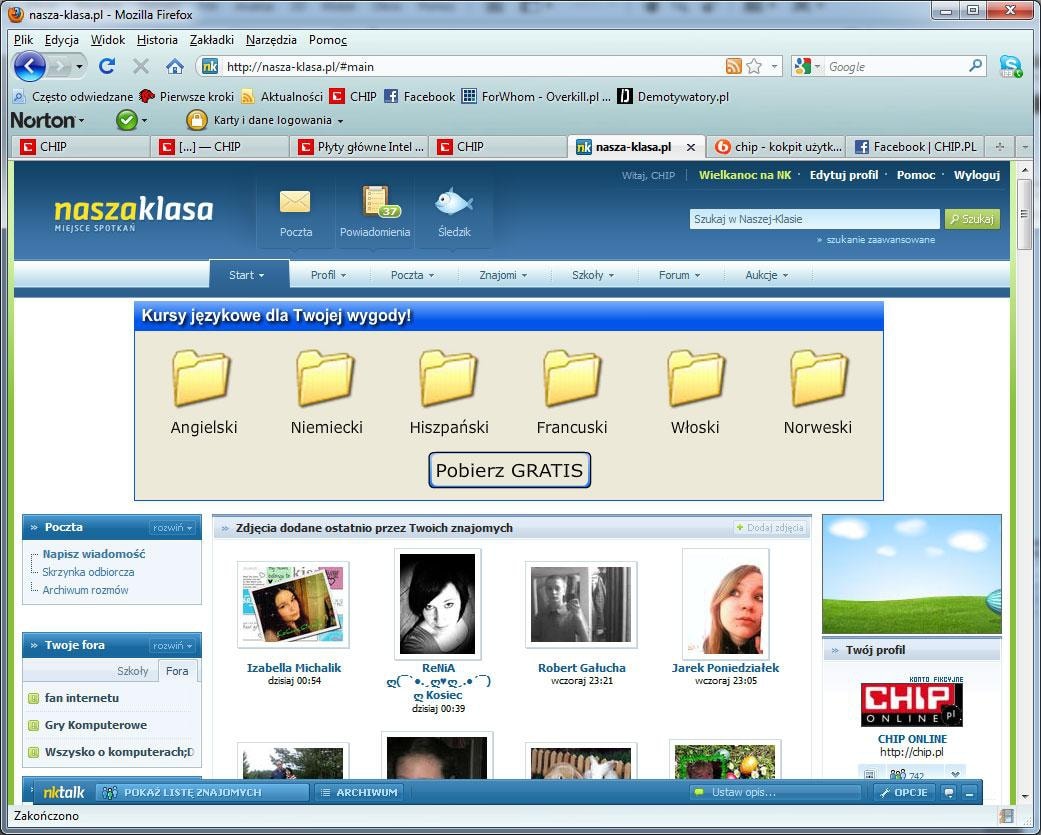Open a new tab with the plus button
The image size is (1041, 835).
[1000, 147]
